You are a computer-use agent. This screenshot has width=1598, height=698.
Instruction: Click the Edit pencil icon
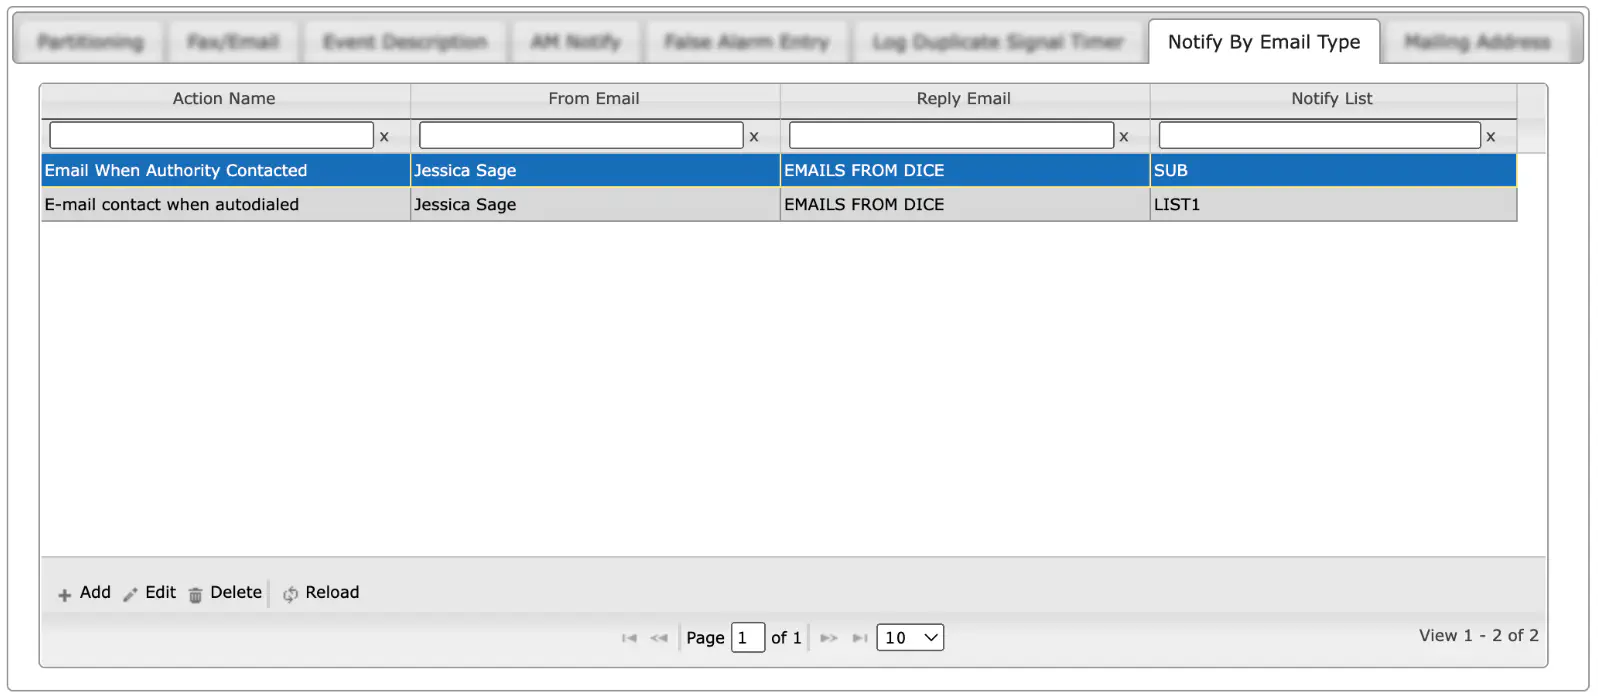point(130,595)
